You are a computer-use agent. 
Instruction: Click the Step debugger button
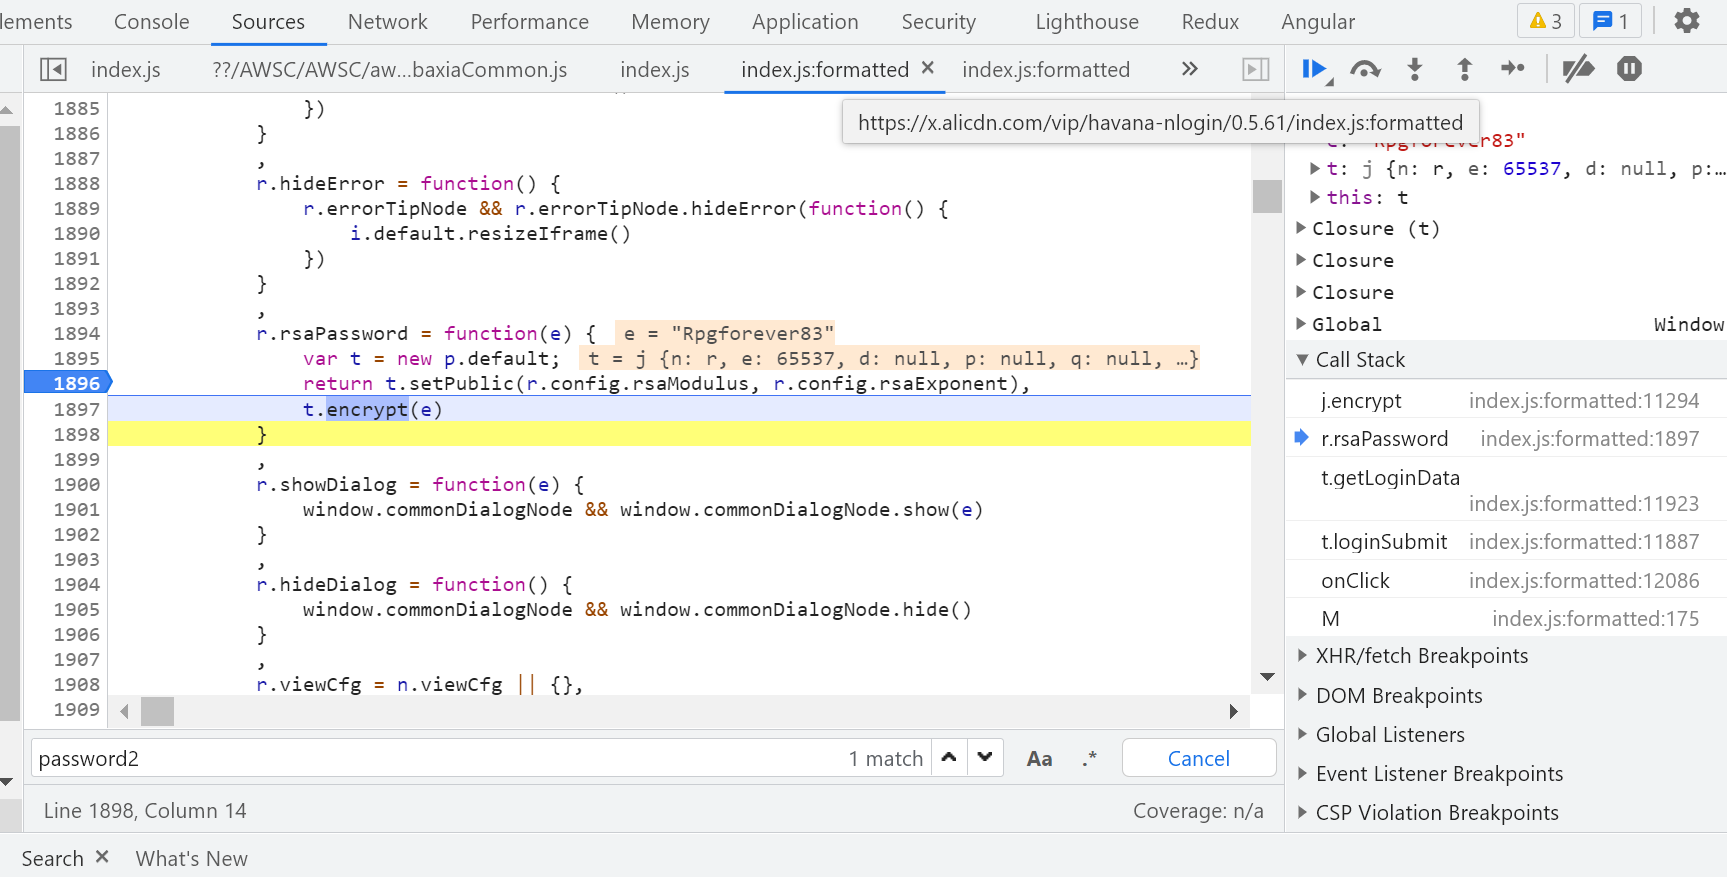pos(1513,69)
